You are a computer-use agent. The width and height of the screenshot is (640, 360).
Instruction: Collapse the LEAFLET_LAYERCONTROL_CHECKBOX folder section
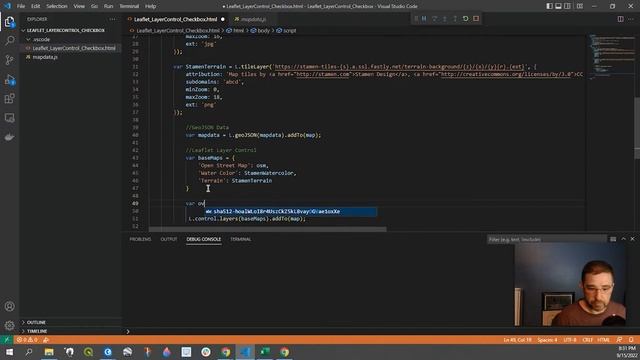pyautogui.click(x=65, y=31)
